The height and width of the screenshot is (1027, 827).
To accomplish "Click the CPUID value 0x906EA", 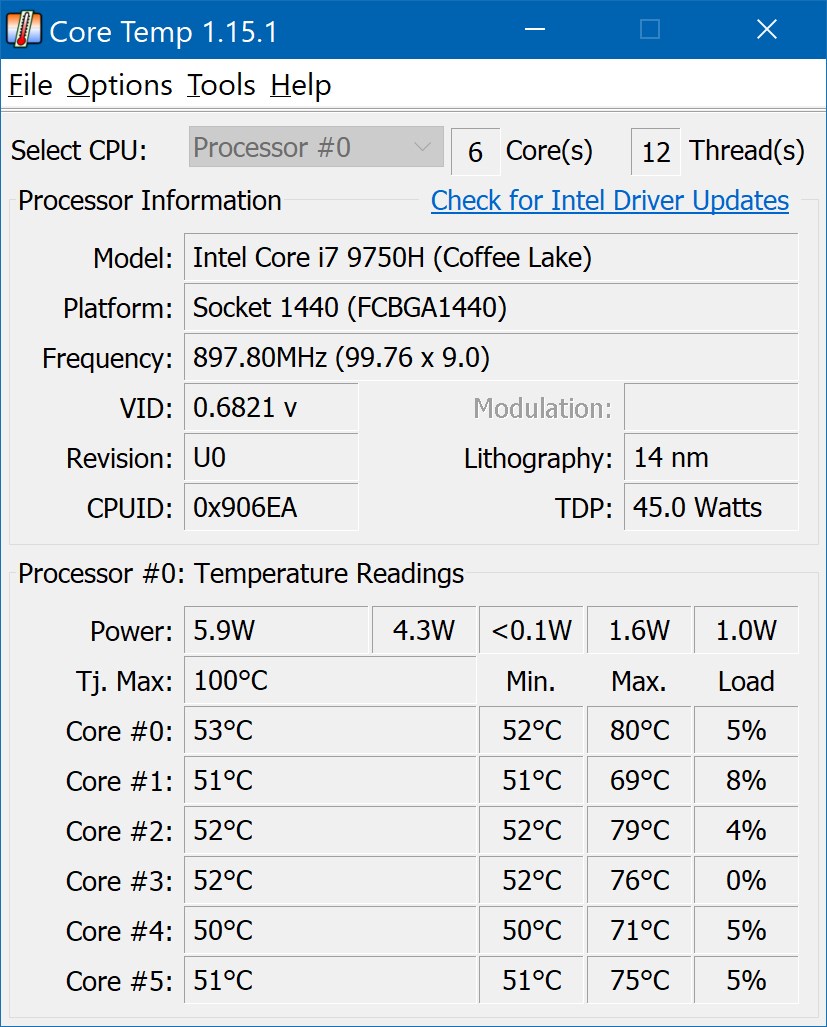I will pyautogui.click(x=271, y=508).
